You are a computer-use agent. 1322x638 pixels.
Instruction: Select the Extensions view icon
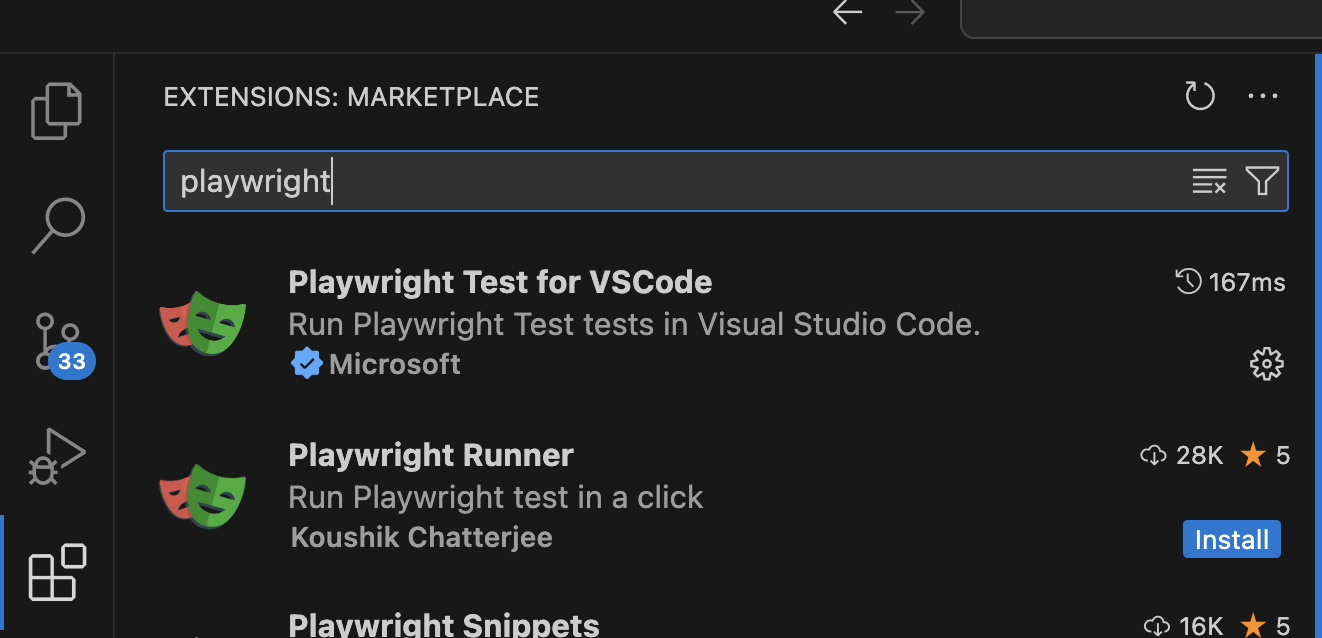pos(56,572)
